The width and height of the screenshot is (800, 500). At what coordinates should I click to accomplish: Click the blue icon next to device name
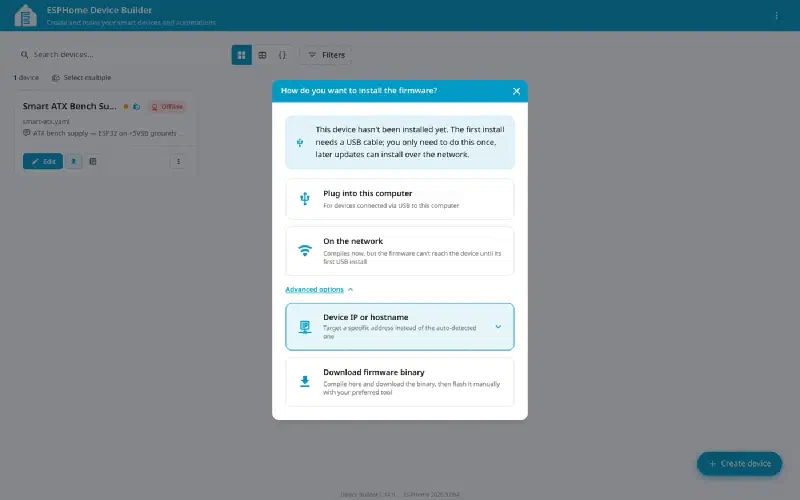point(136,107)
